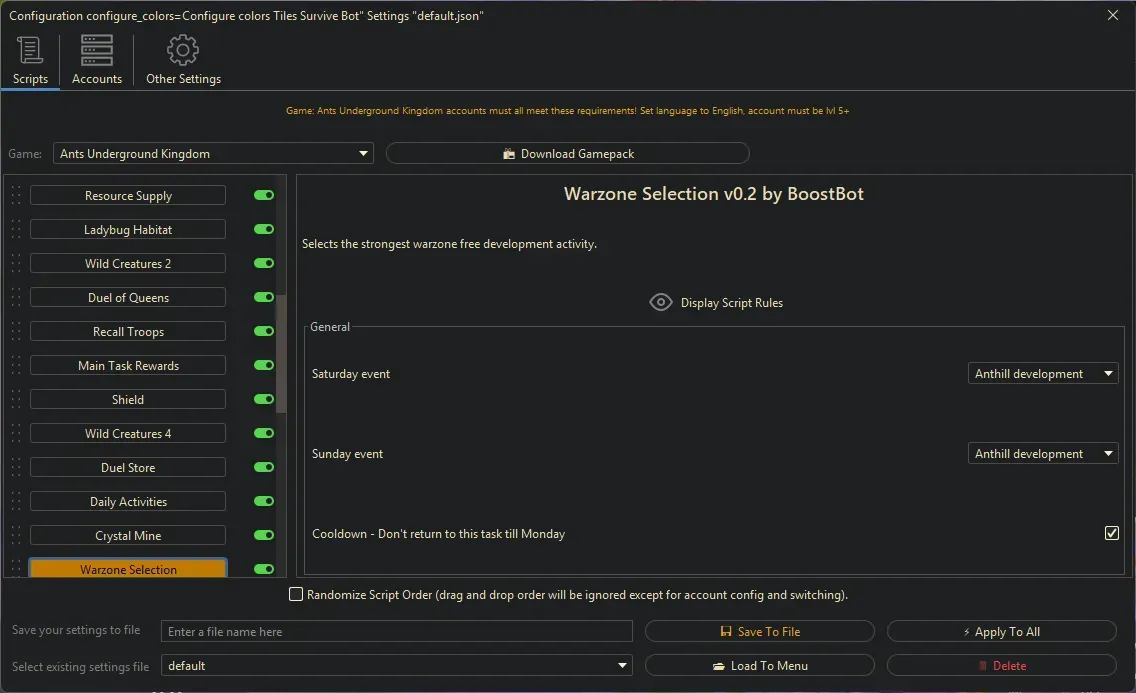
Task: Enable Randomize Script Order
Action: coord(296,593)
